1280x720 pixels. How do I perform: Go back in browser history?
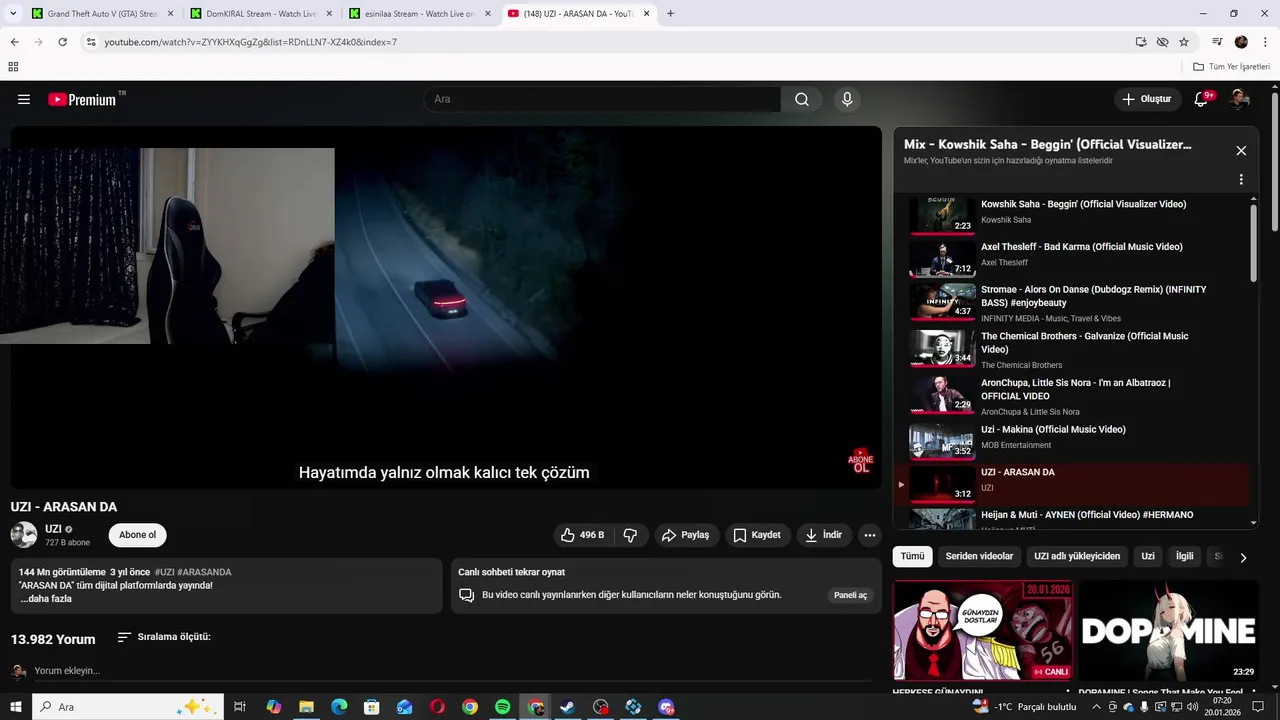coord(14,42)
